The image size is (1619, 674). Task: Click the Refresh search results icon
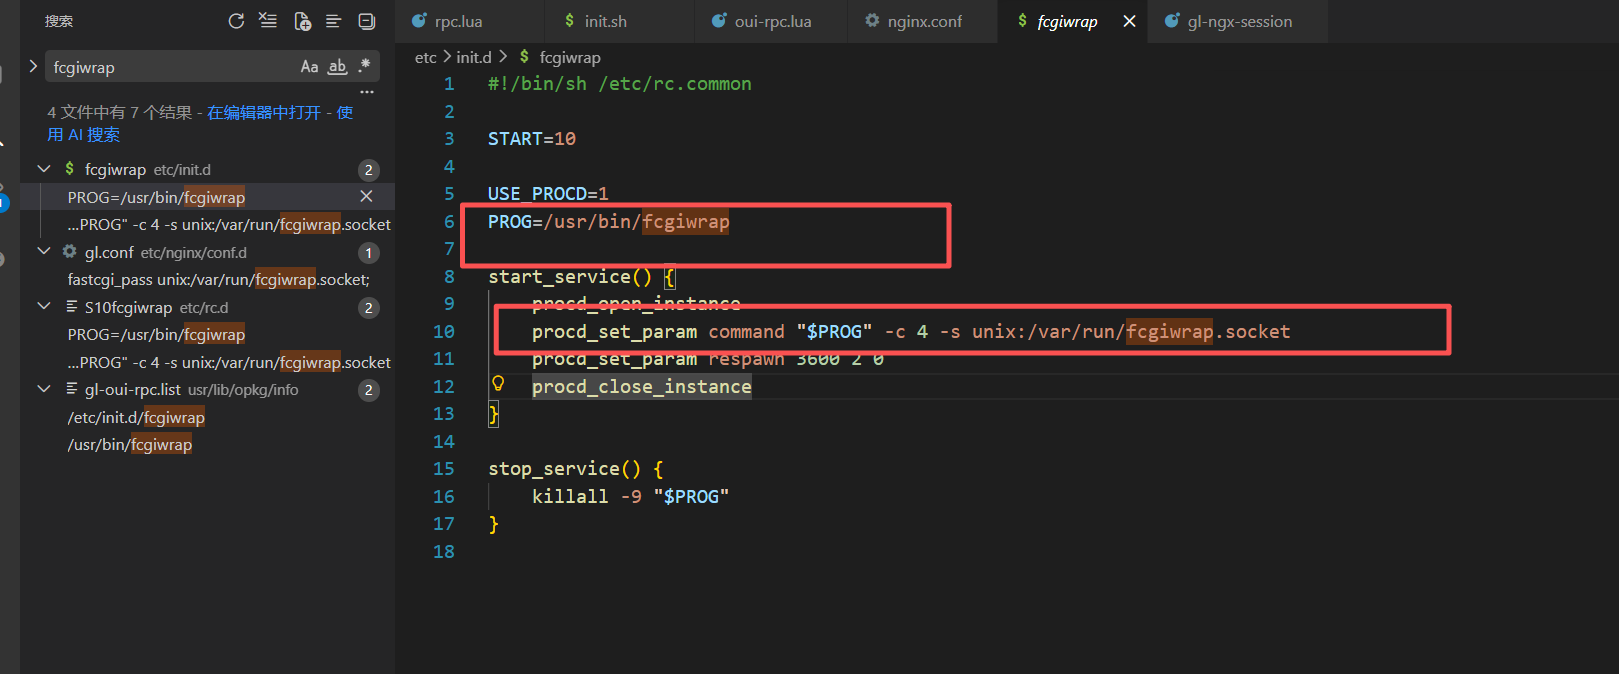236,21
